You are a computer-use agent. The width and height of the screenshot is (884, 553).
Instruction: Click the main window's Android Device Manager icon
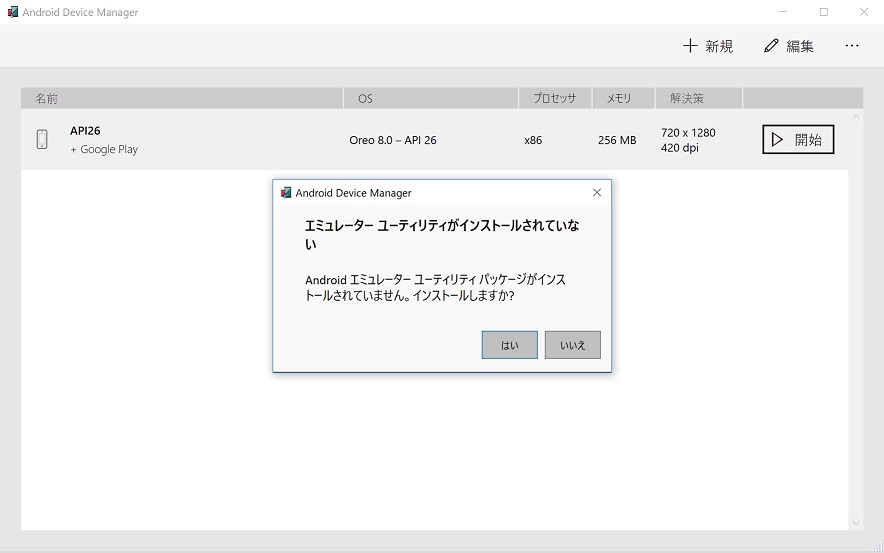tap(13, 12)
